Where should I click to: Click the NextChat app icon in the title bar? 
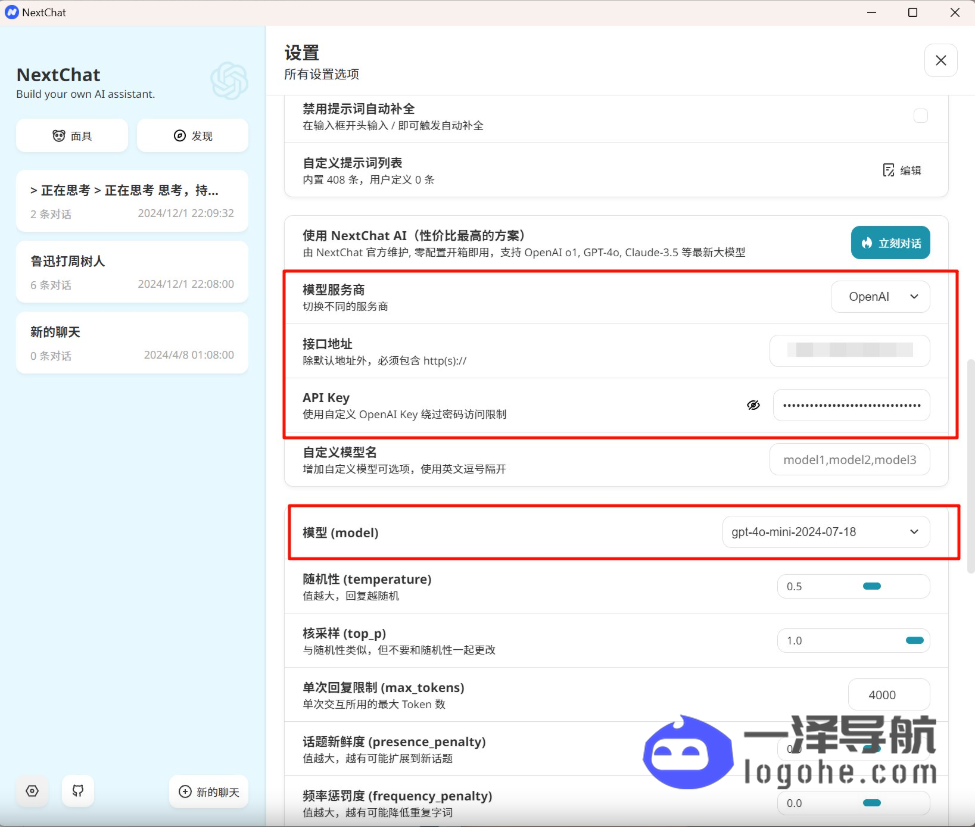[12, 12]
